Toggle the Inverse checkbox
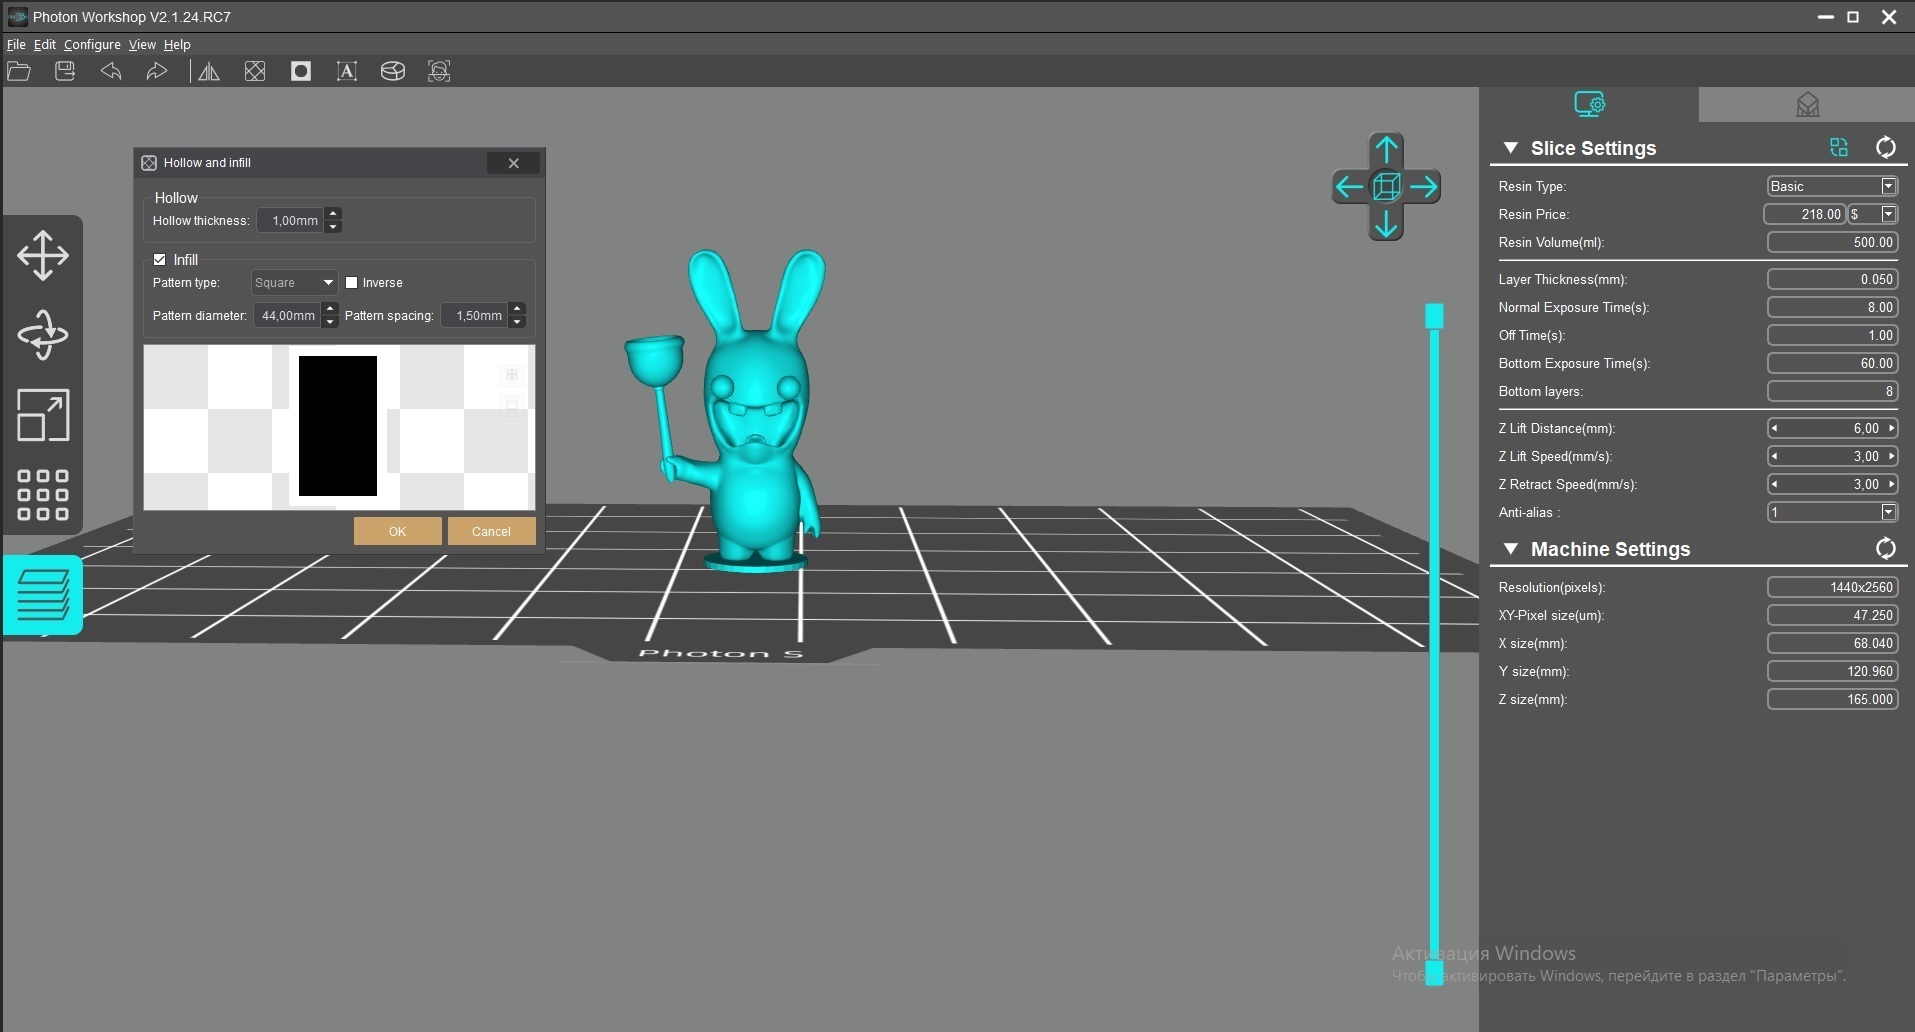Viewport: 1915px width, 1032px height. 351,282
